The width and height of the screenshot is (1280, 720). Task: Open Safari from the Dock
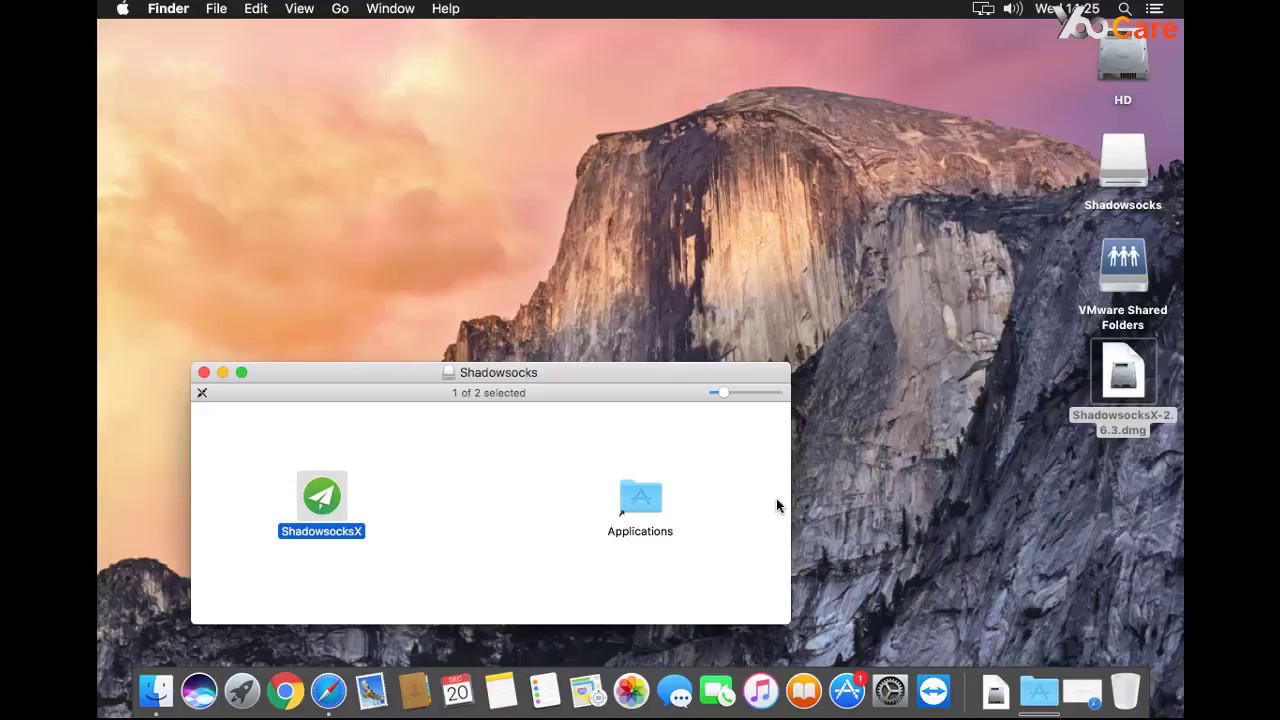pos(328,691)
